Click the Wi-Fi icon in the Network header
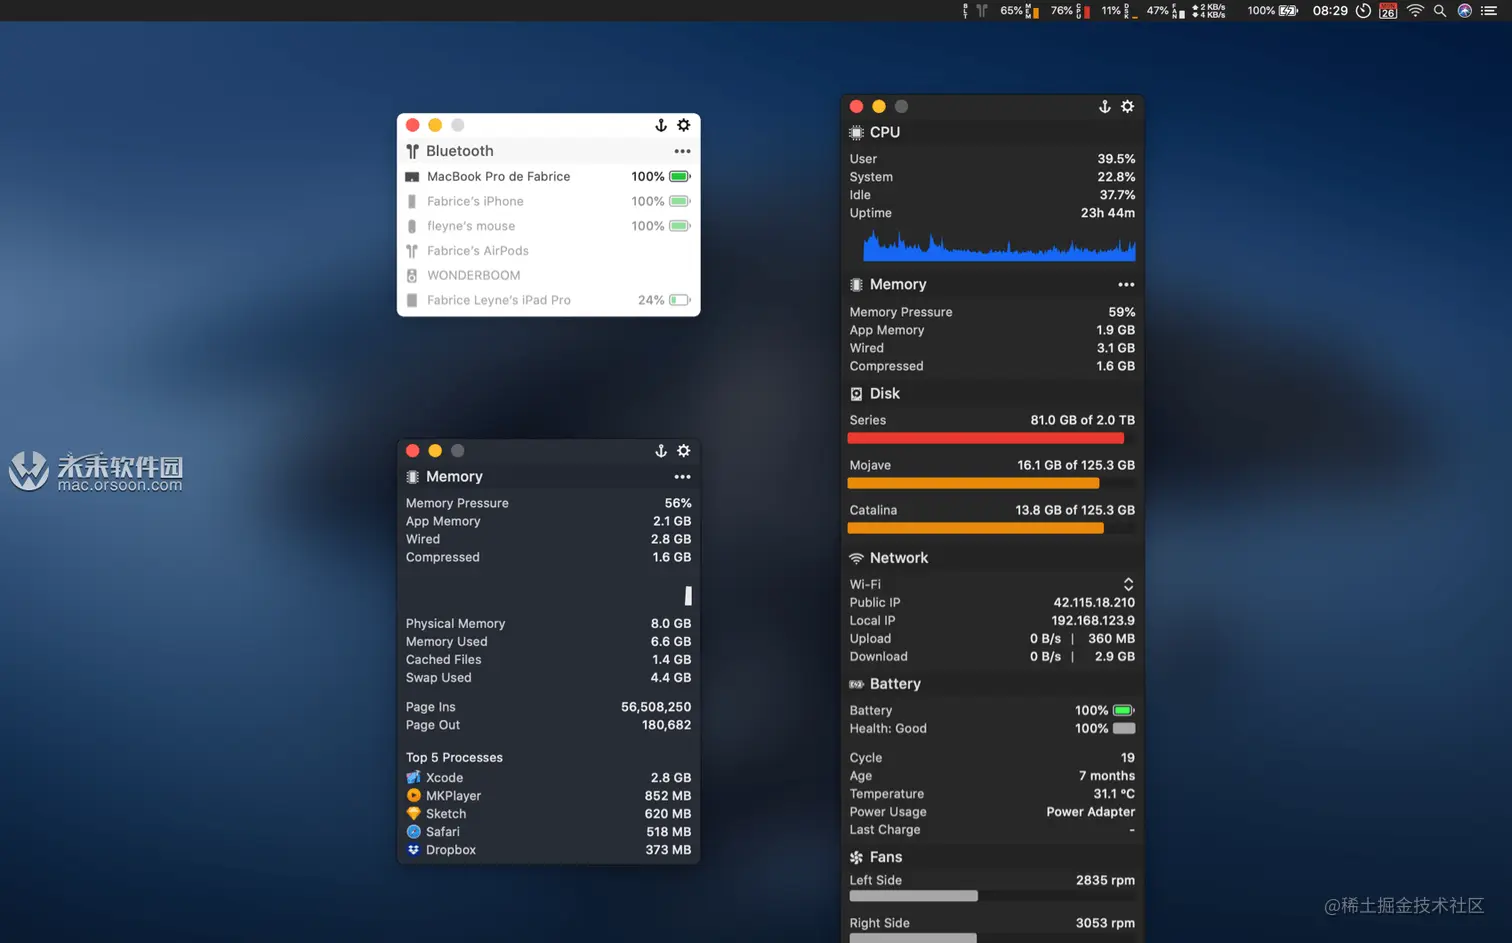 pos(856,558)
